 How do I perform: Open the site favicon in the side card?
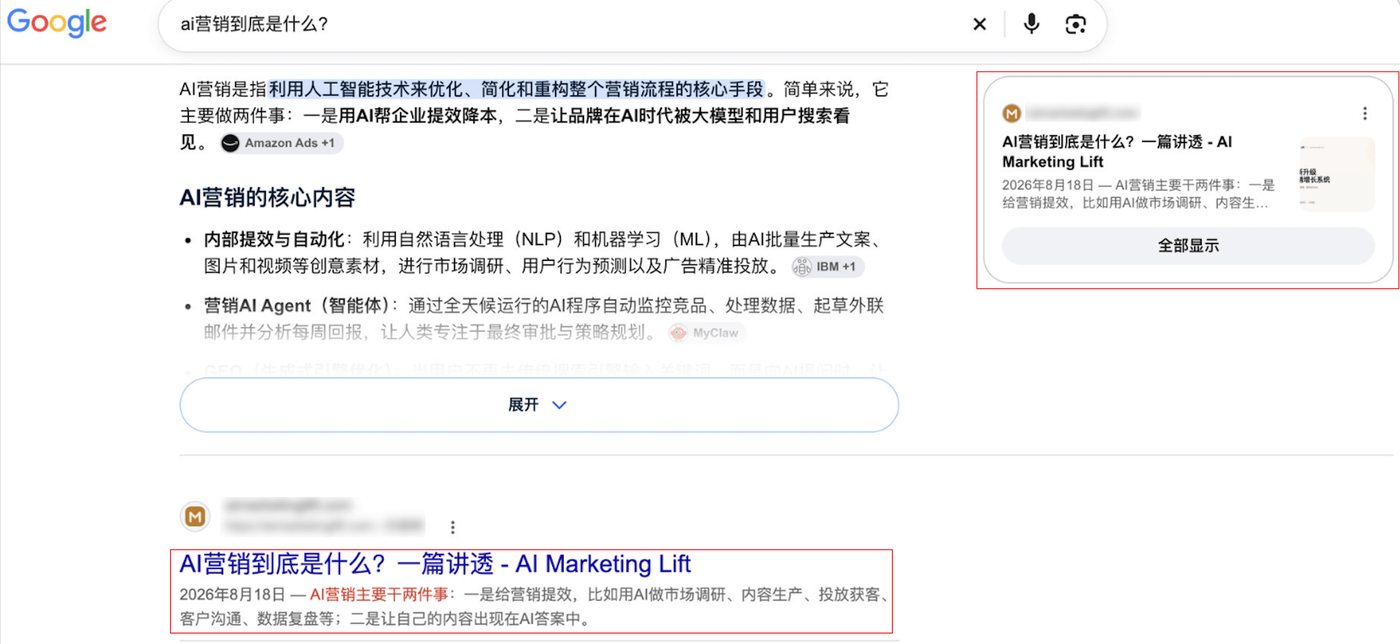(x=1011, y=114)
